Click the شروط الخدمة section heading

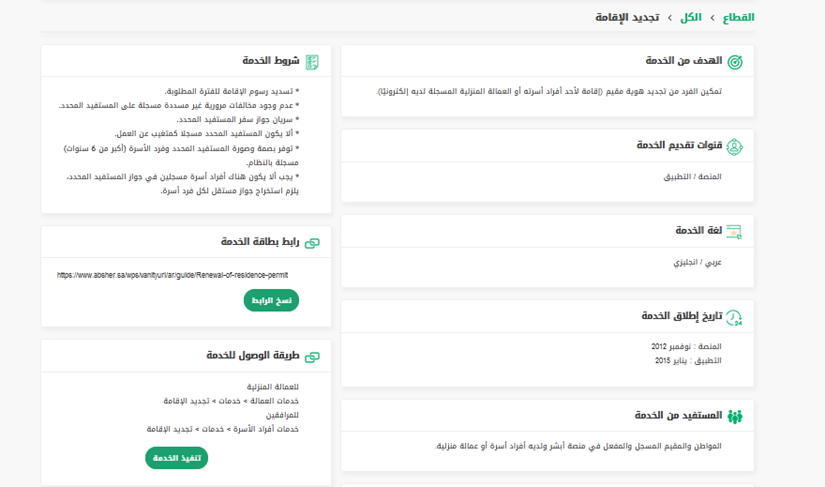click(x=270, y=61)
